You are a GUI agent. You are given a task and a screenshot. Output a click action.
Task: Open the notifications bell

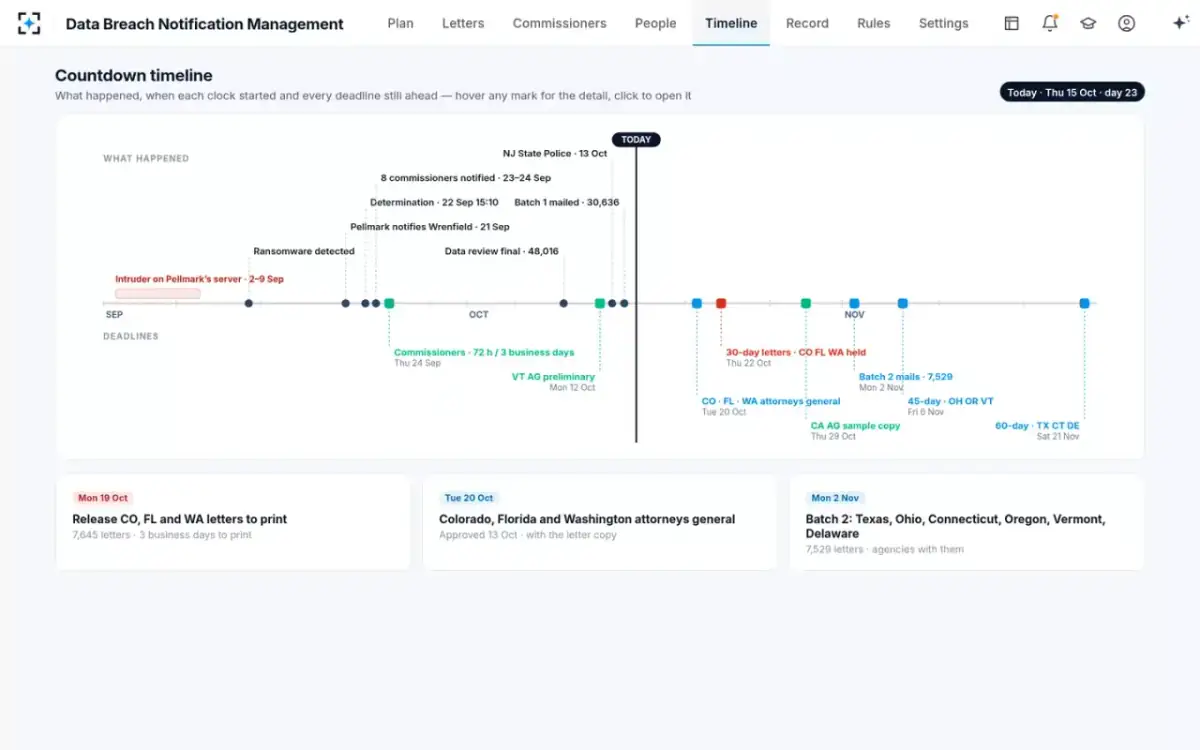click(x=1049, y=23)
